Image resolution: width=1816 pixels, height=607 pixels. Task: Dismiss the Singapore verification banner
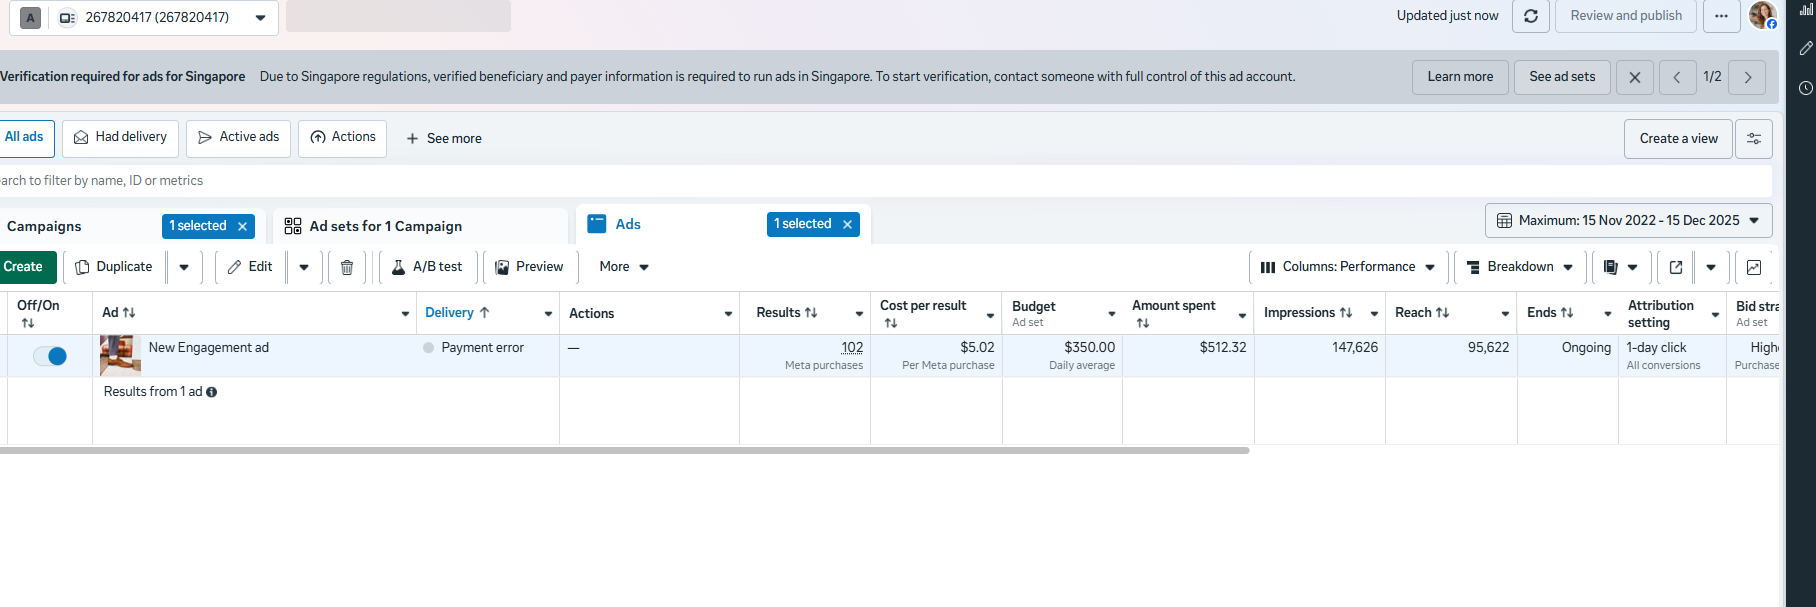[x=1635, y=77]
